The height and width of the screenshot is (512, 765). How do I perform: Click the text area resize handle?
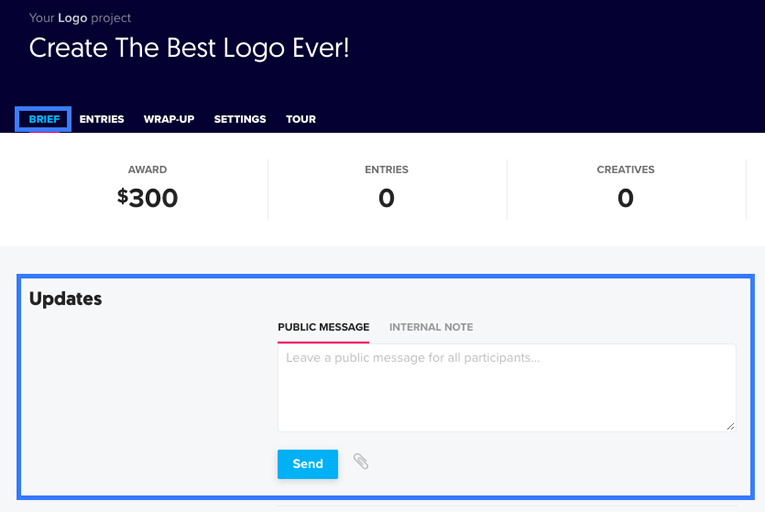click(x=730, y=426)
